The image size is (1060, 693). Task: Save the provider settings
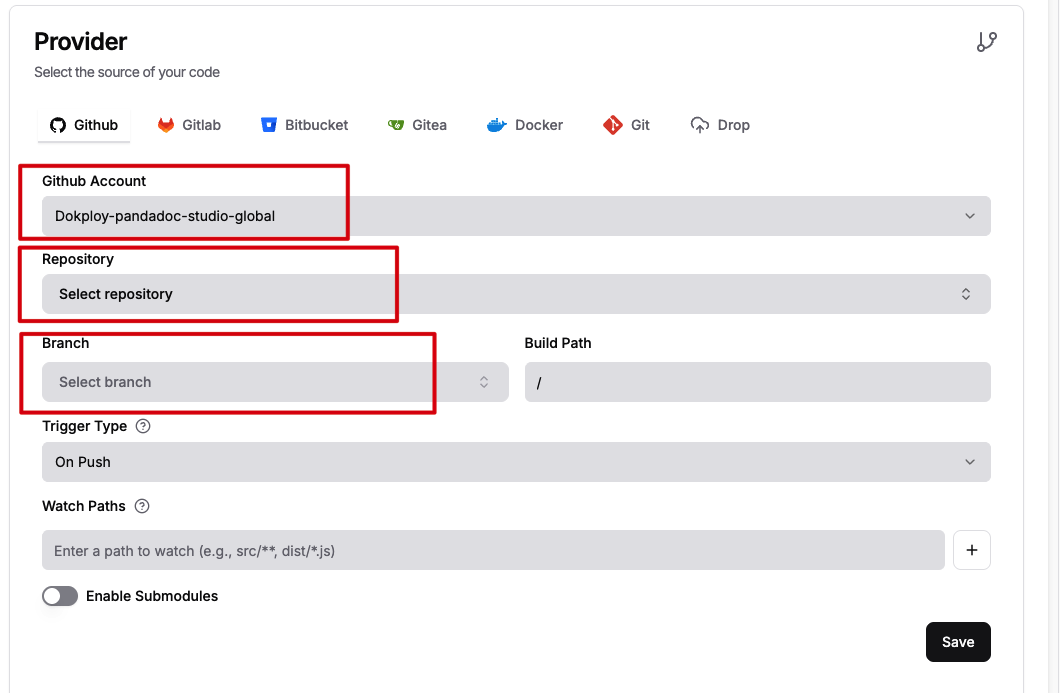(959, 642)
